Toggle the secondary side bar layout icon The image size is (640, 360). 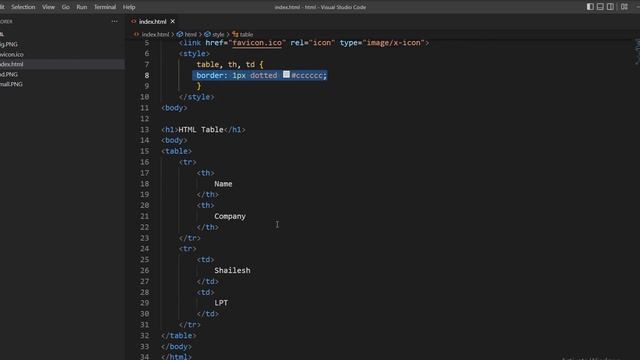coord(610,7)
